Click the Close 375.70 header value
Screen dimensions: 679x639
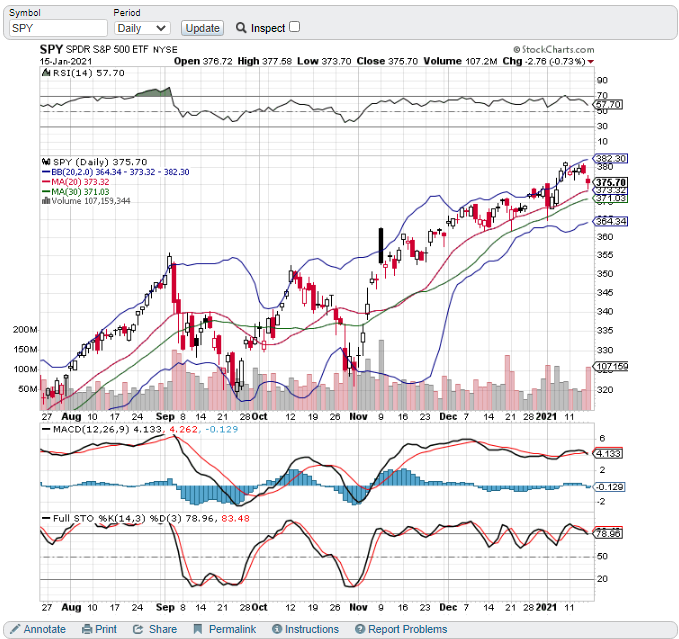pos(387,61)
